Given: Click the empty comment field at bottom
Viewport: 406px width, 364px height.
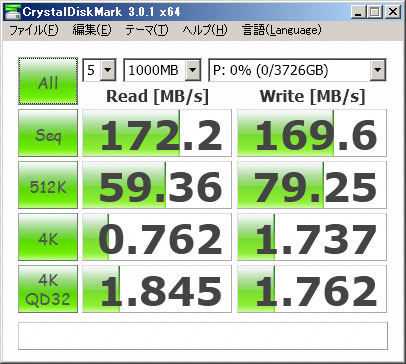Looking at the screenshot, I should pyautogui.click(x=203, y=336).
